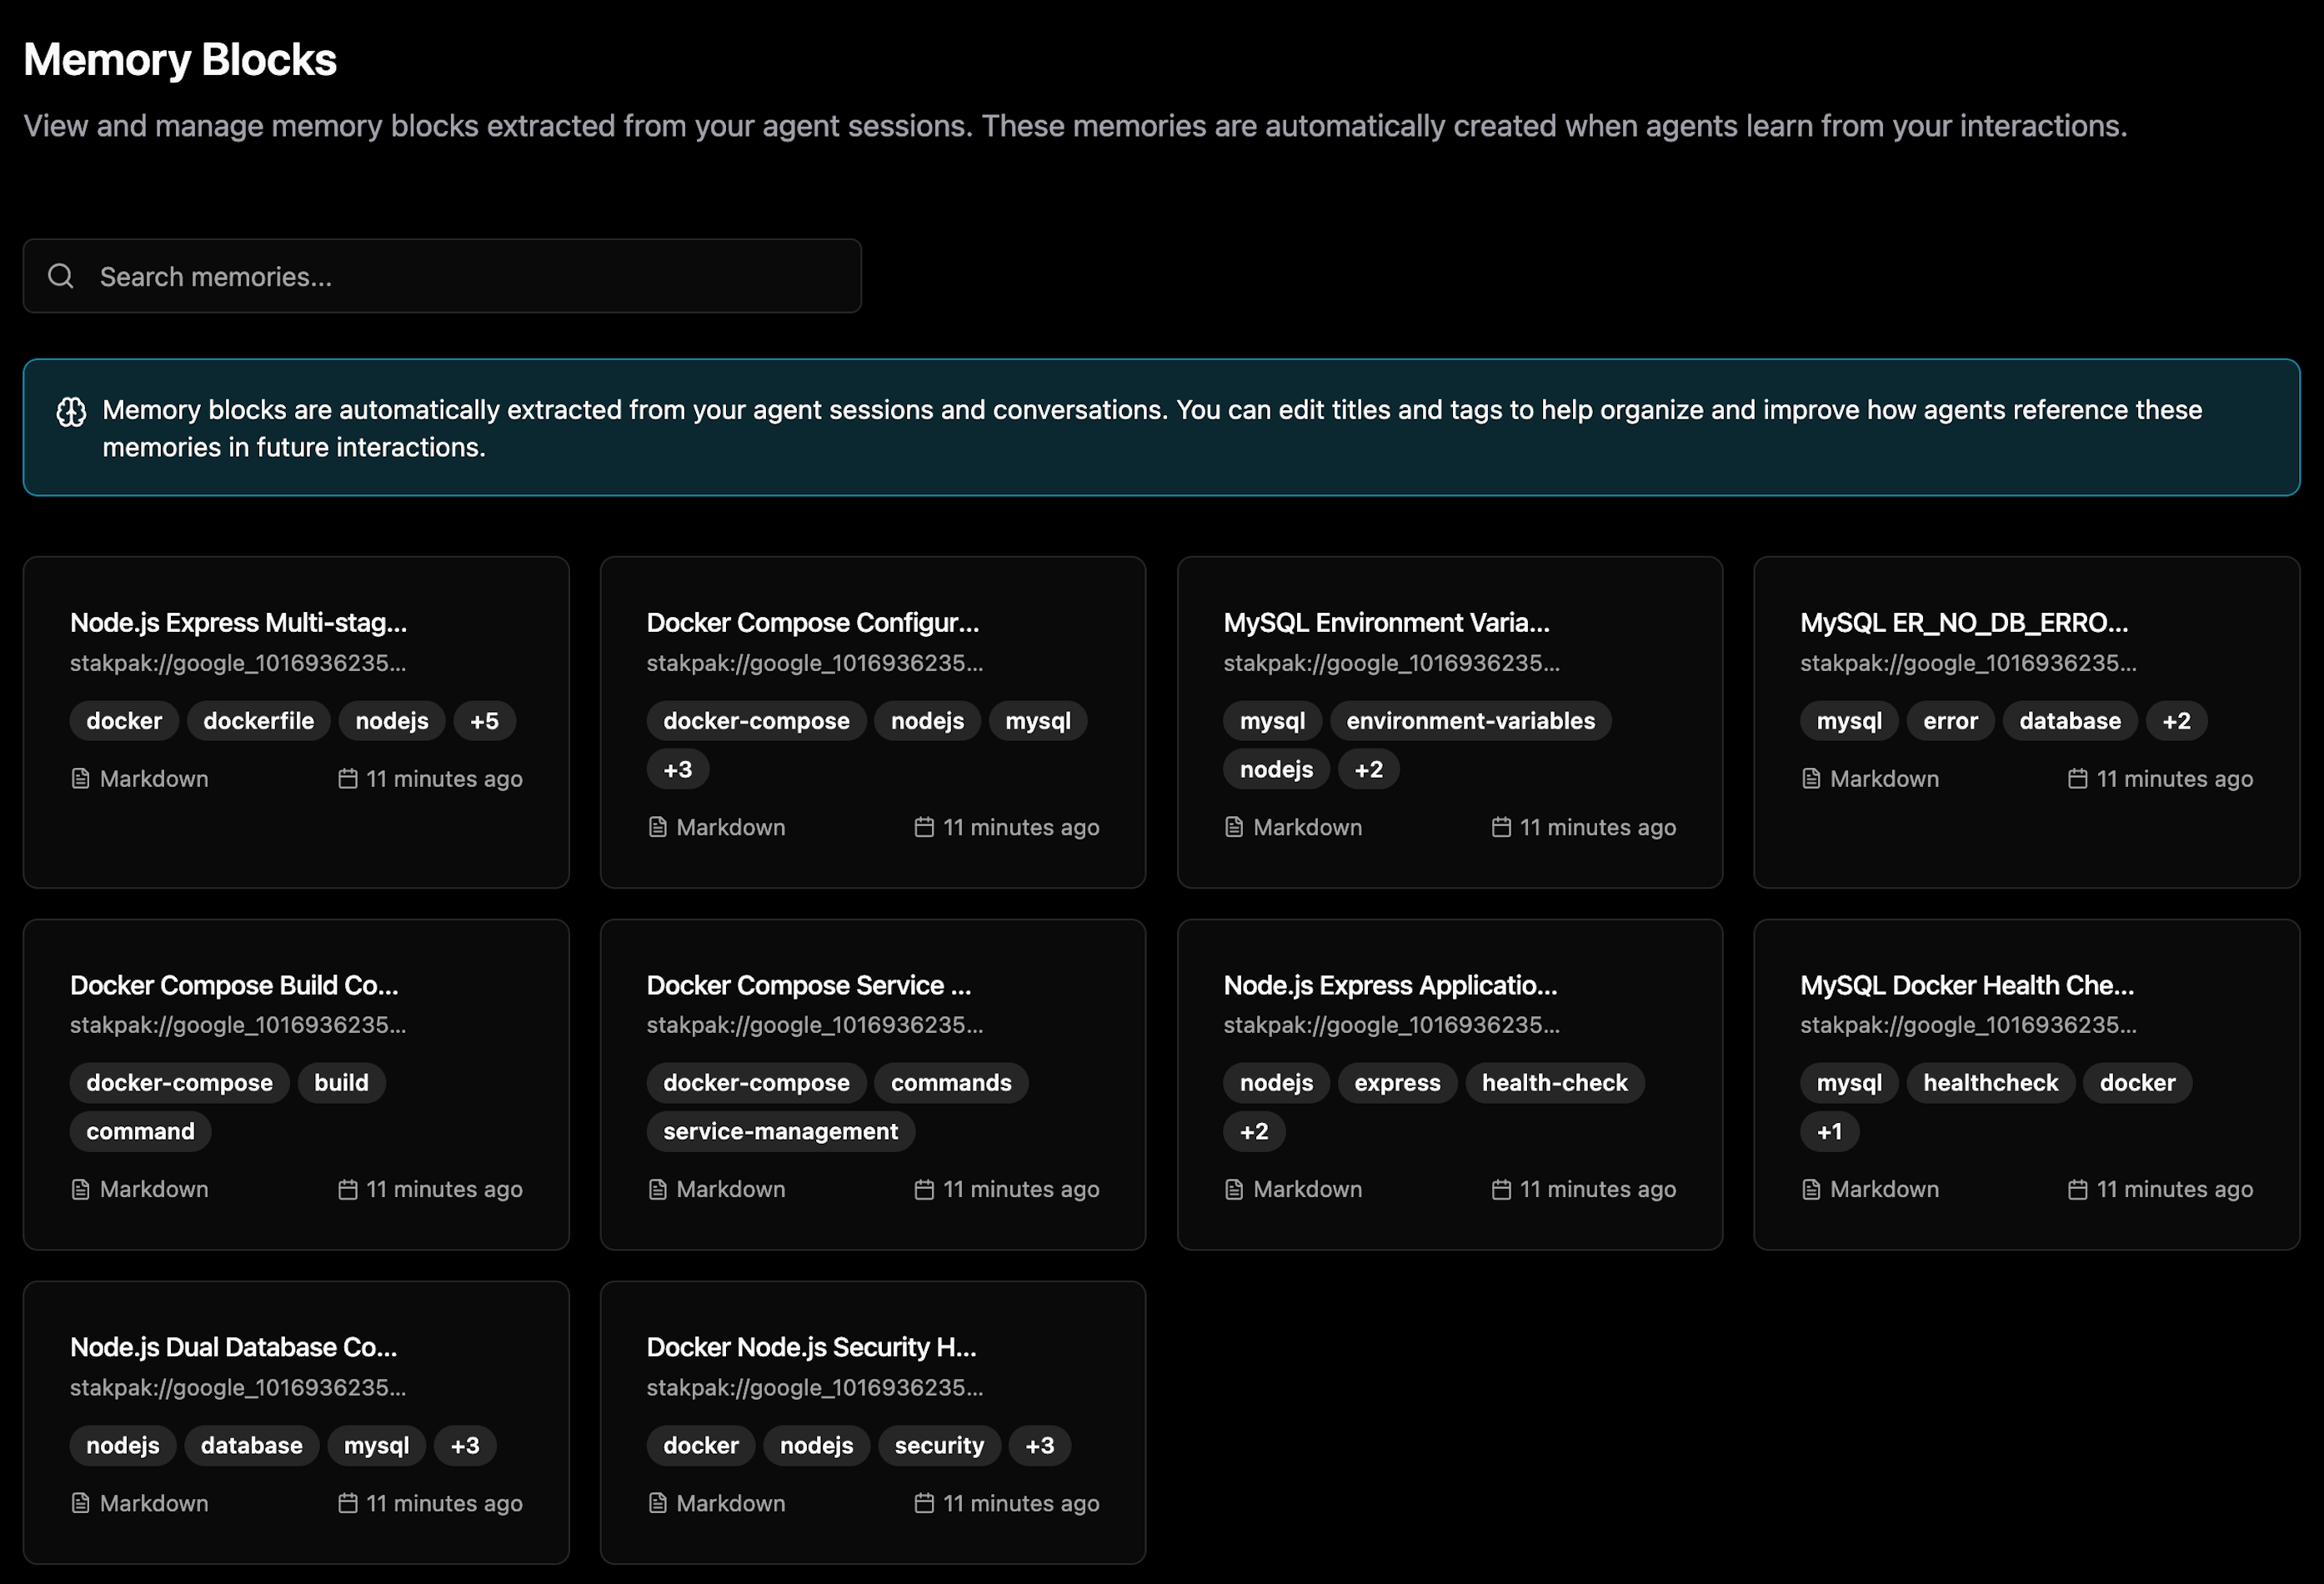Expand +1 tags on MySQL Docker Health Check card
2324x1584 pixels.
point(1828,1131)
